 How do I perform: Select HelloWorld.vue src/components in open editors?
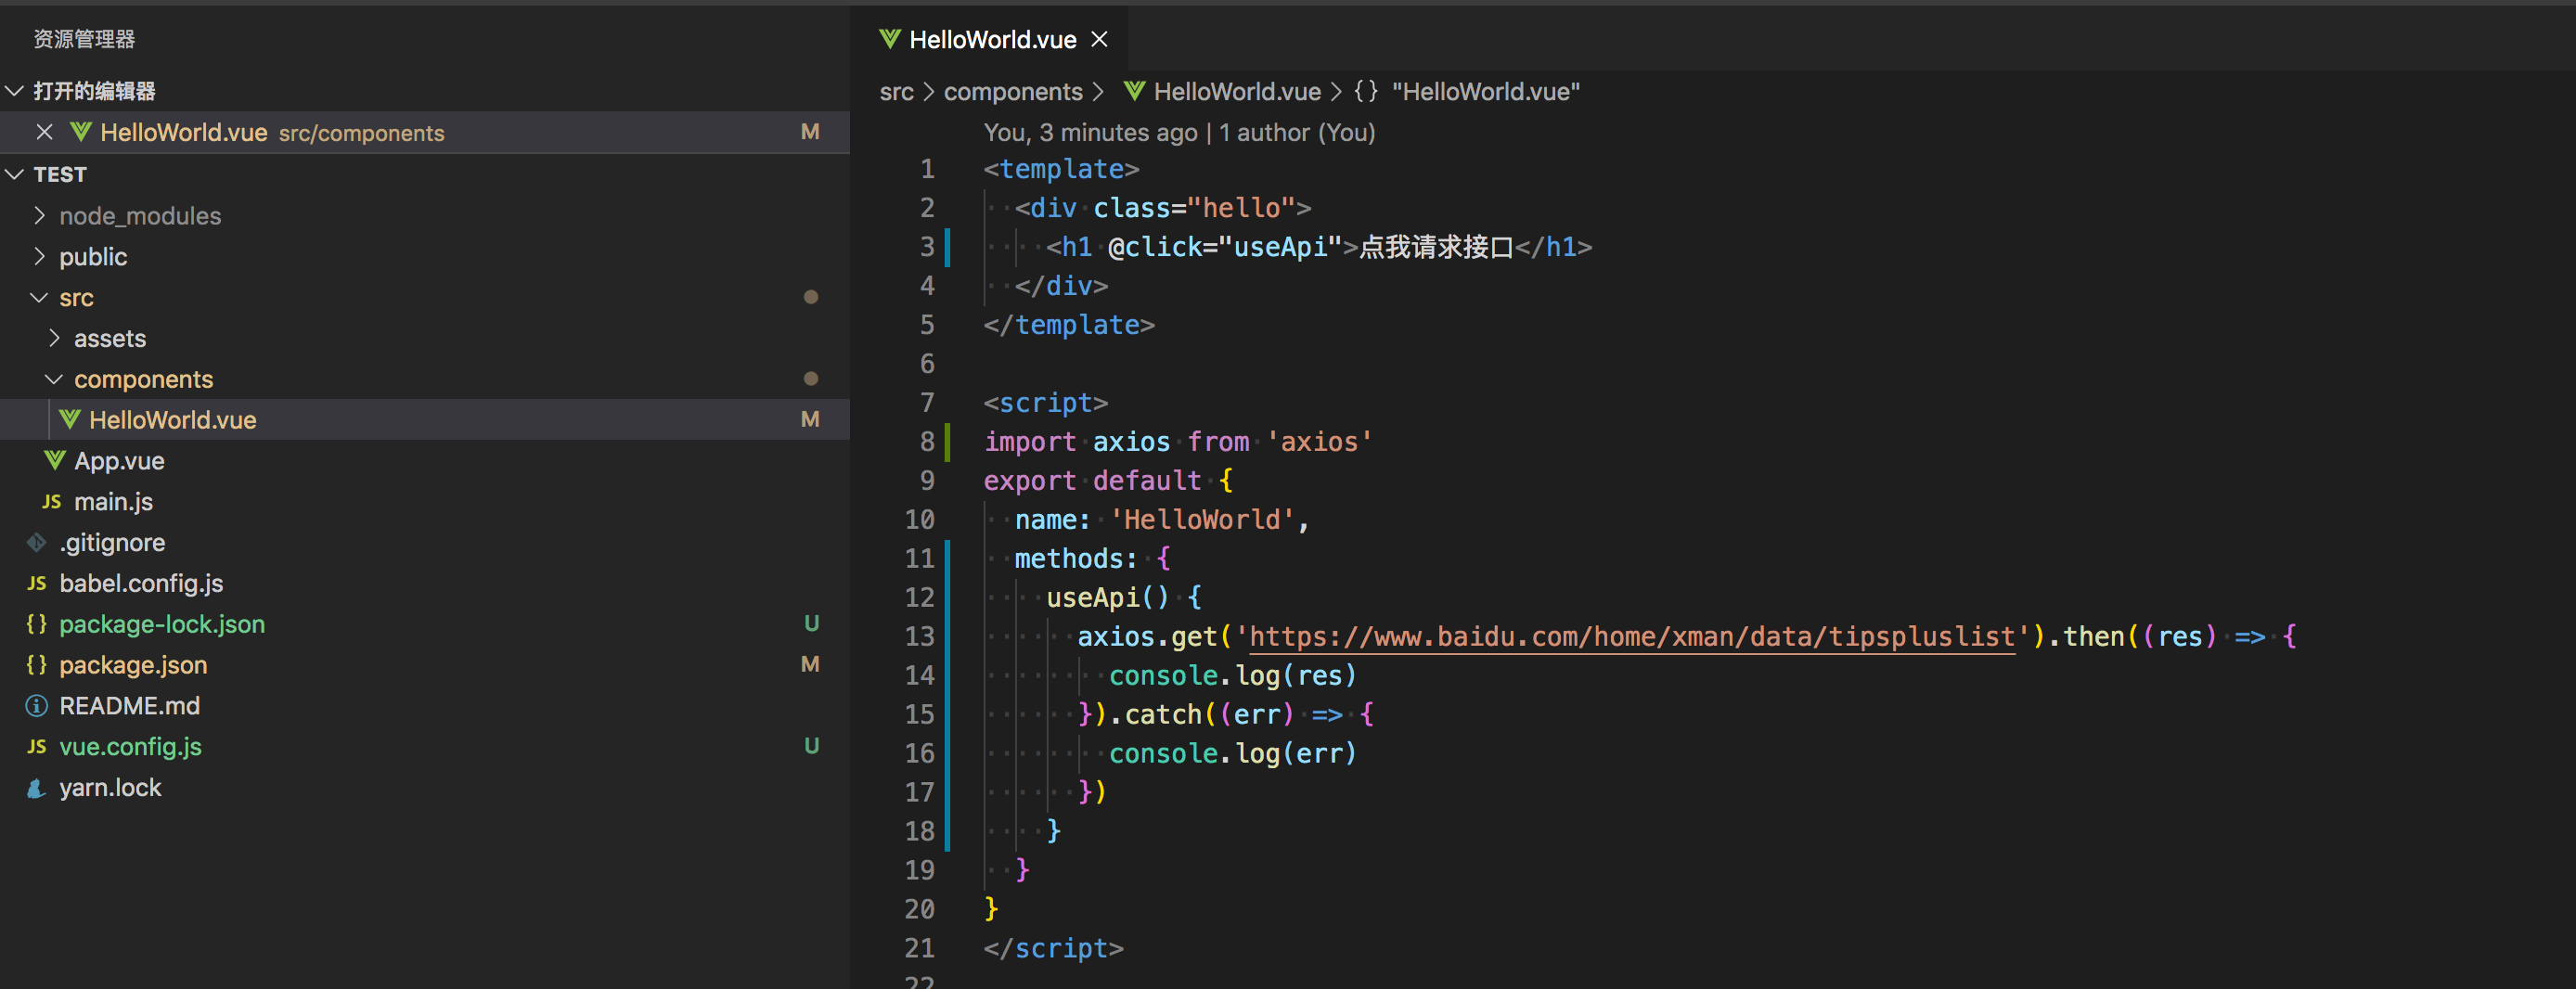tap(425, 132)
